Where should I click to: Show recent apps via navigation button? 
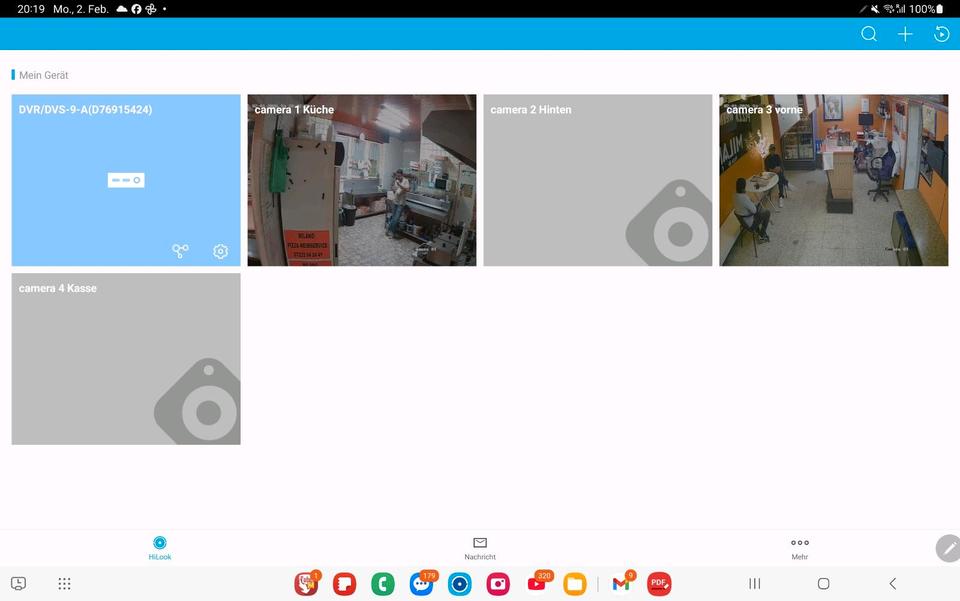755,584
